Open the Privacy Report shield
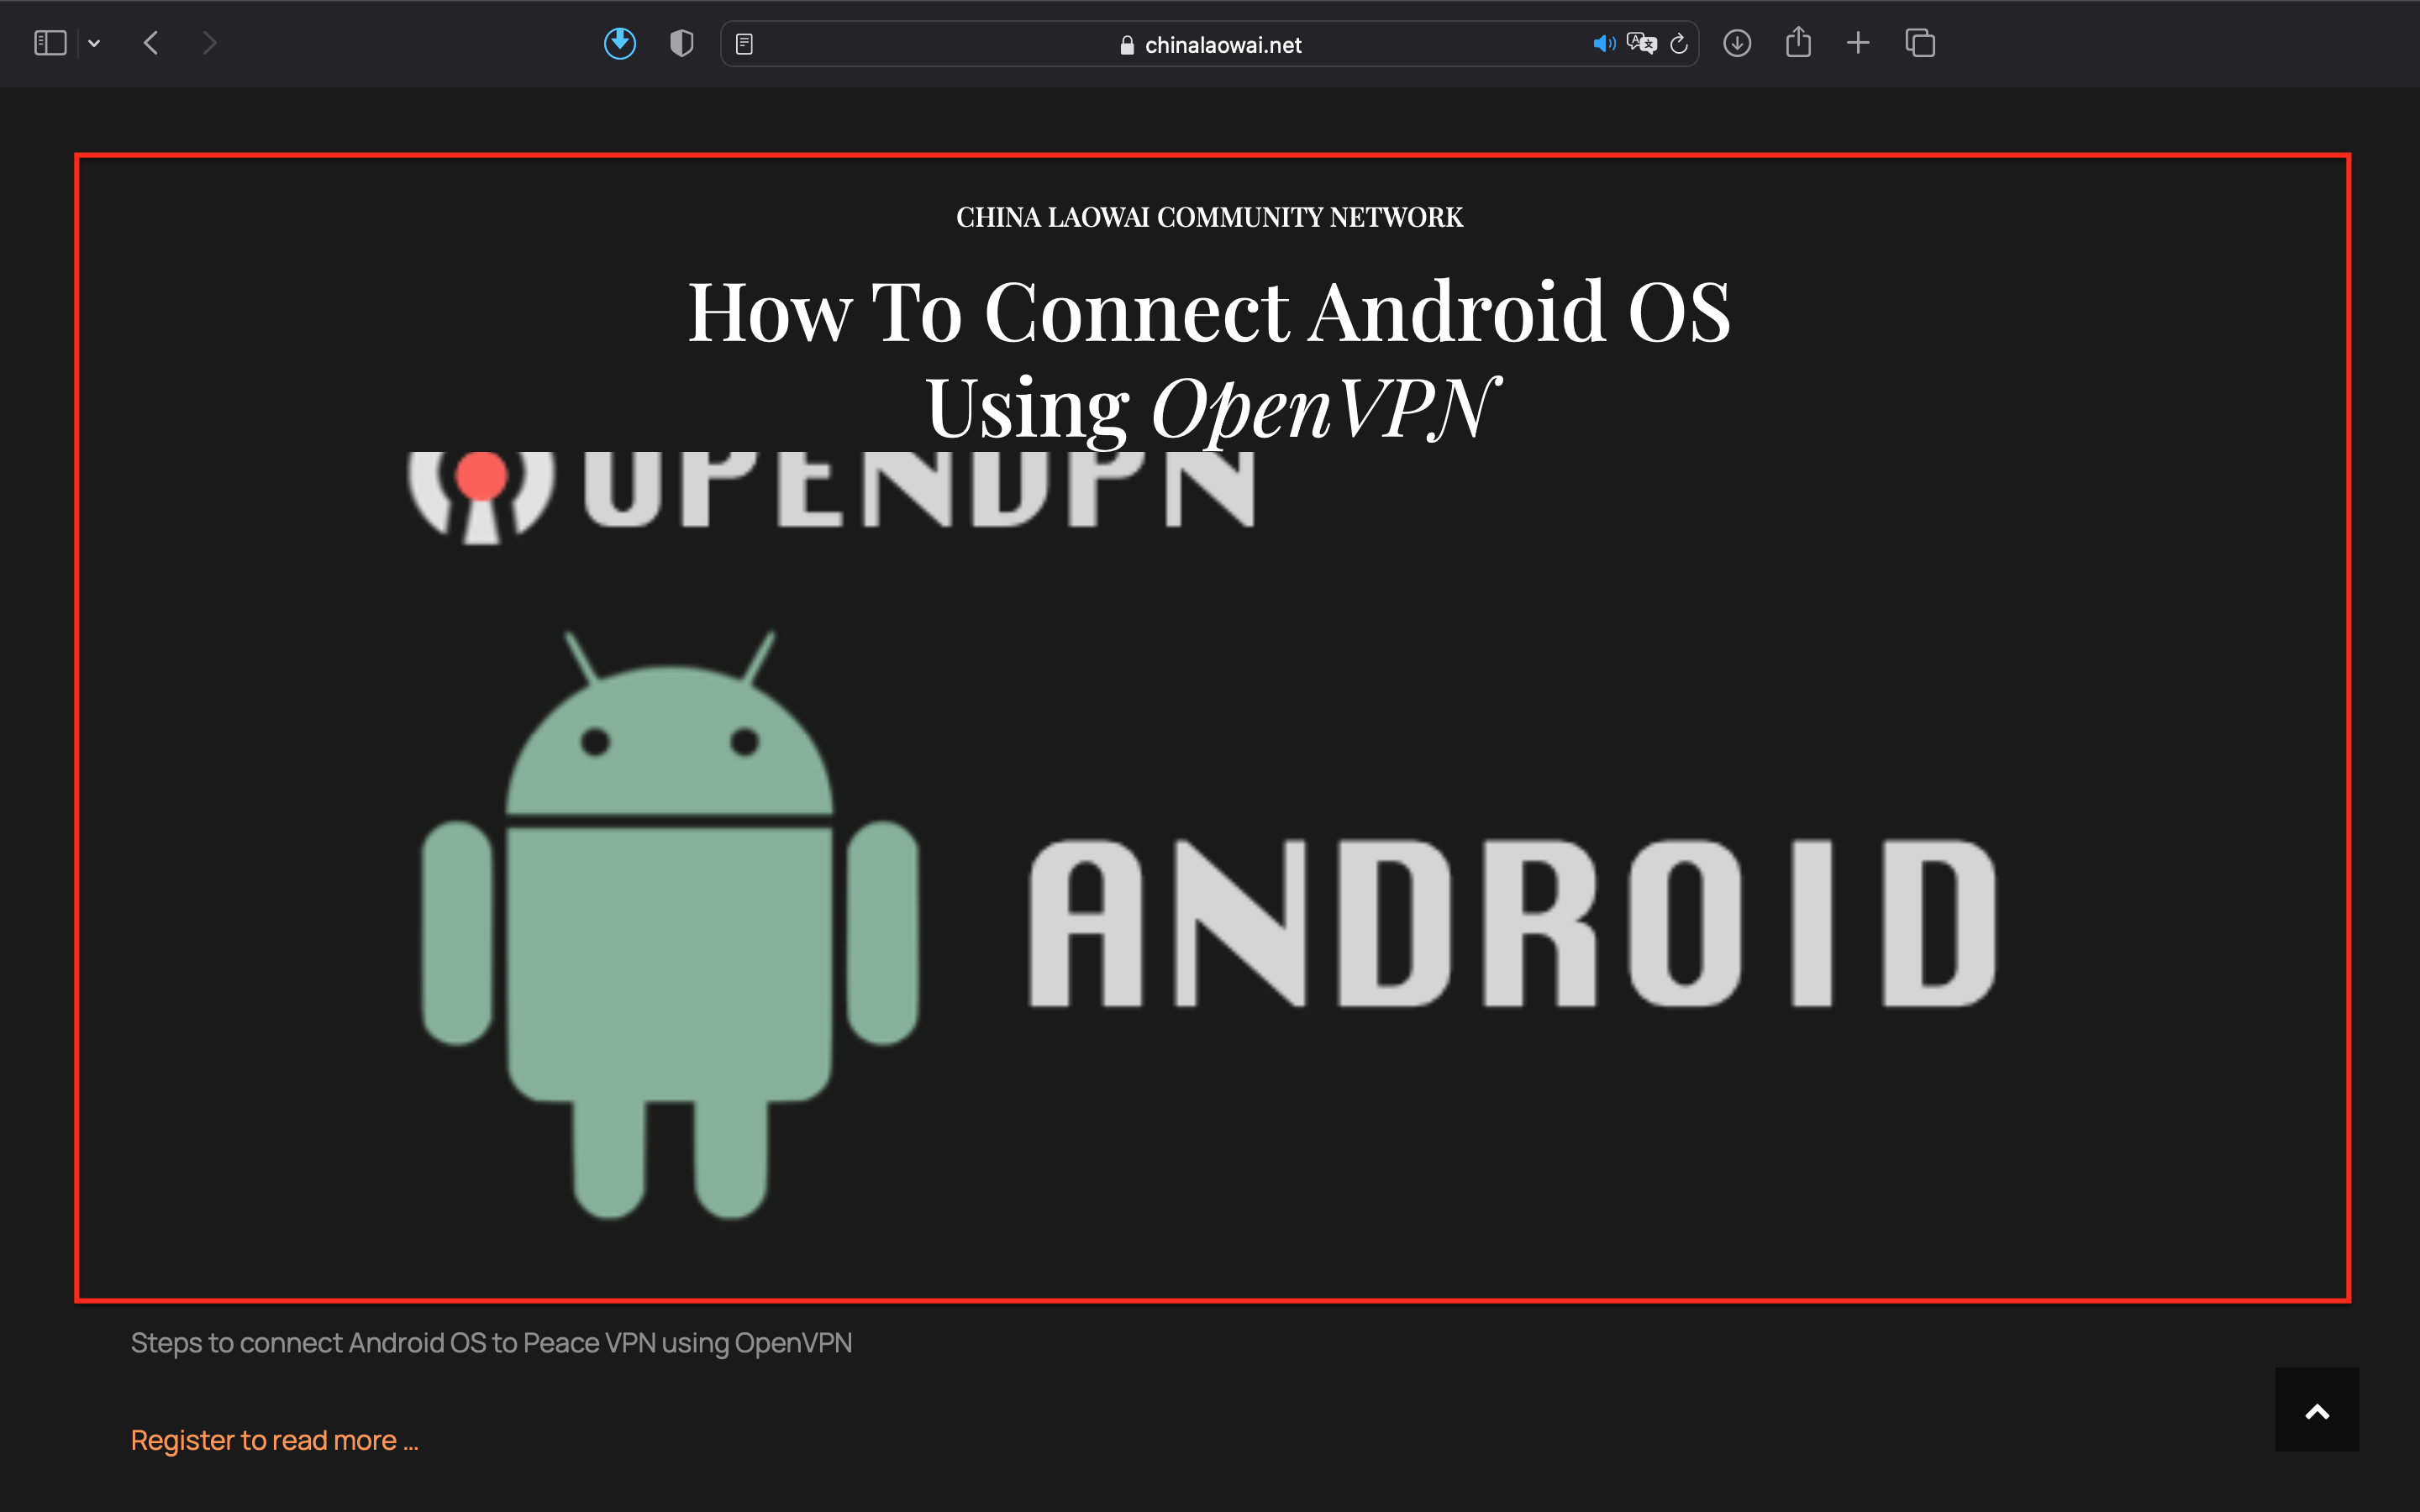This screenshot has width=2420, height=1512. 681,43
